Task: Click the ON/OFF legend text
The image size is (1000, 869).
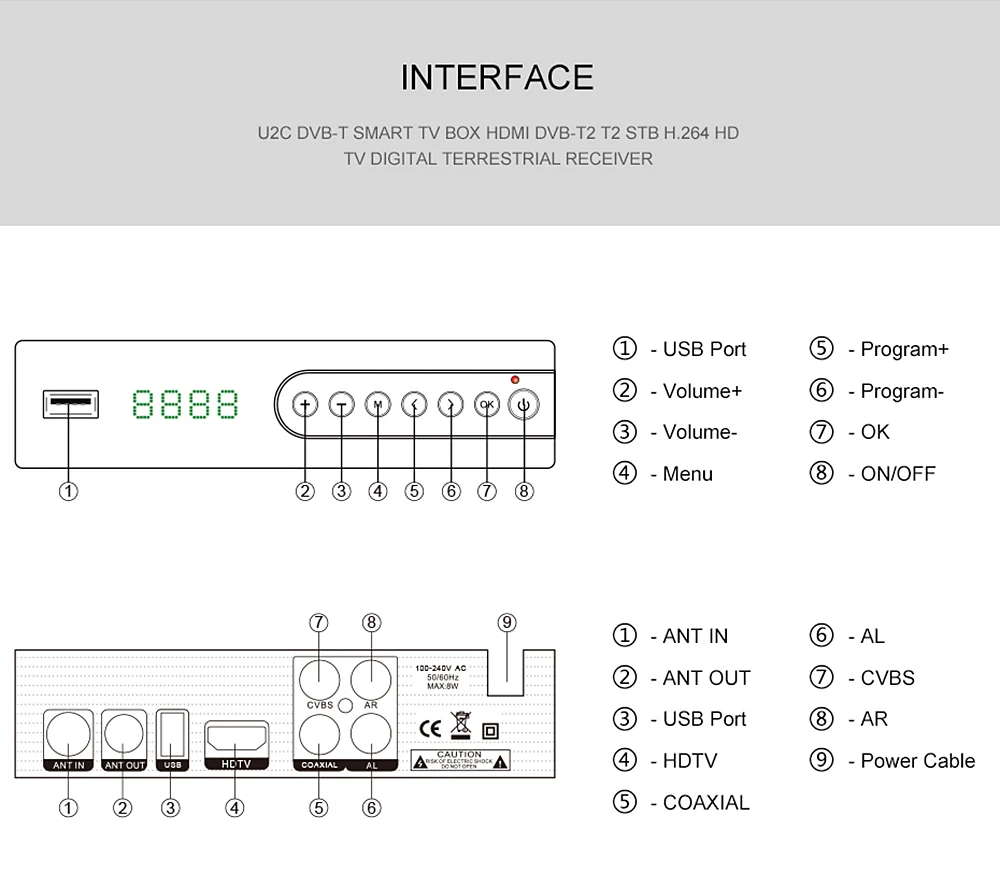Action: pos(898,474)
